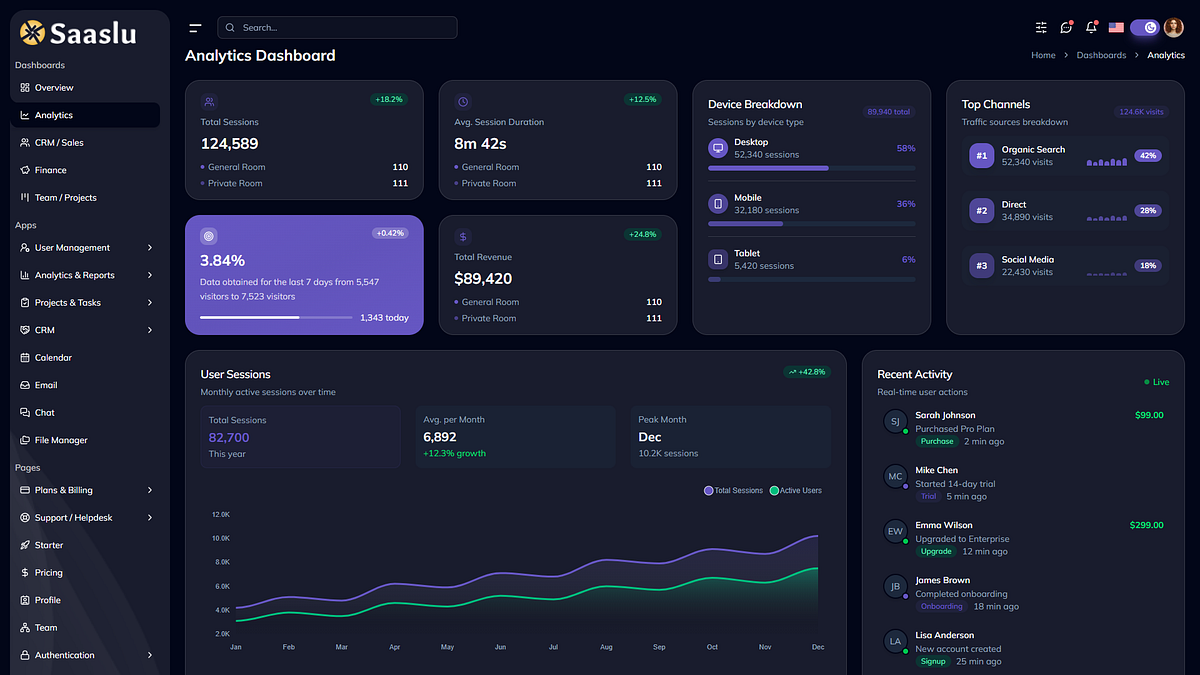Expand the Authentication chevron
The width and height of the screenshot is (1200, 675).
(150, 655)
